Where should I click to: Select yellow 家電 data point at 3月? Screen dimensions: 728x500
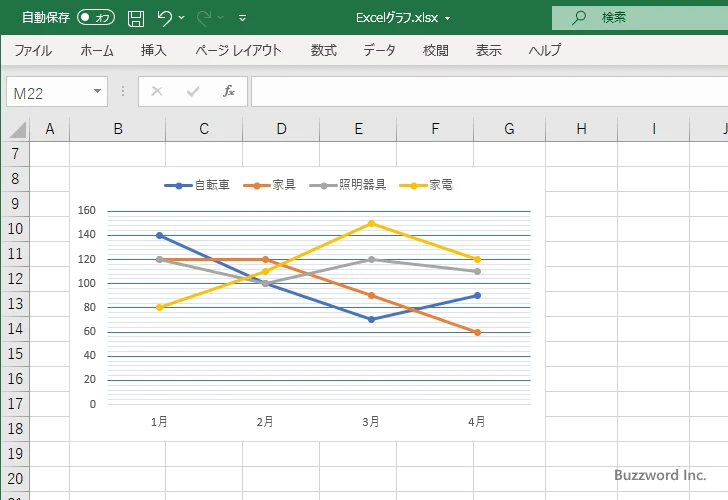[x=371, y=223]
